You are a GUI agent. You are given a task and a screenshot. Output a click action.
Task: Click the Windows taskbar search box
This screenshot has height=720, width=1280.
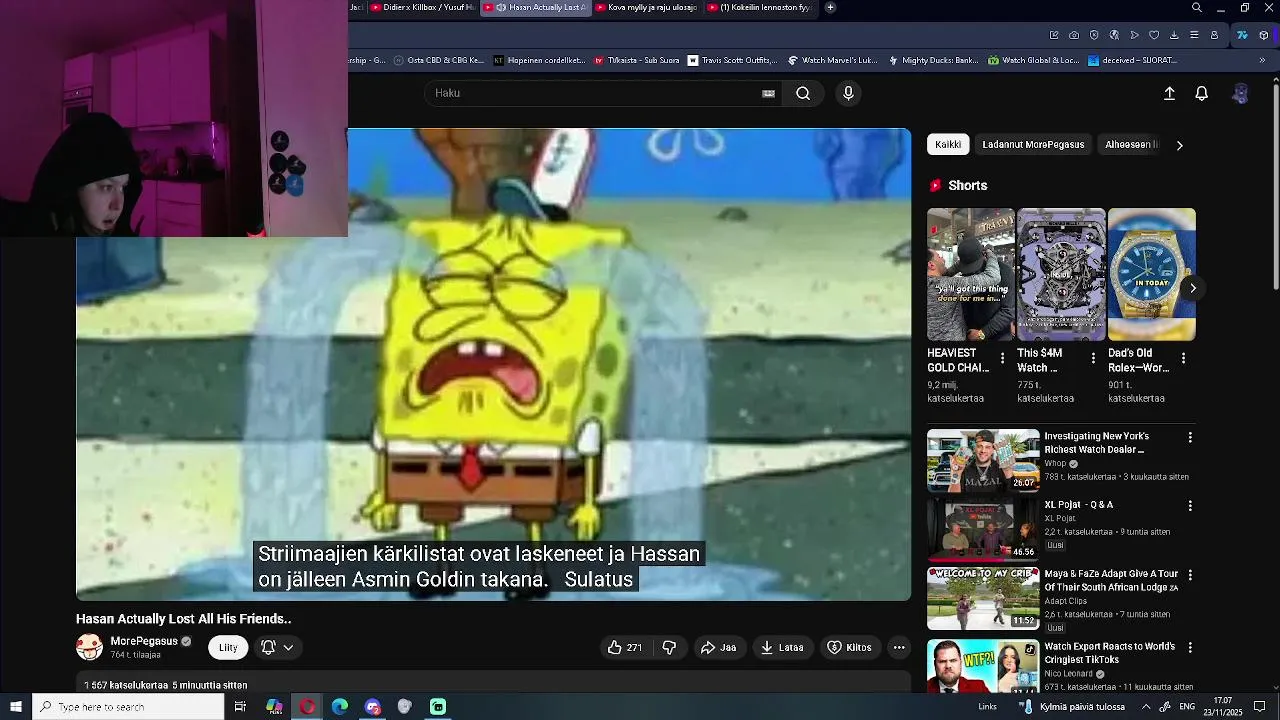[x=128, y=707]
